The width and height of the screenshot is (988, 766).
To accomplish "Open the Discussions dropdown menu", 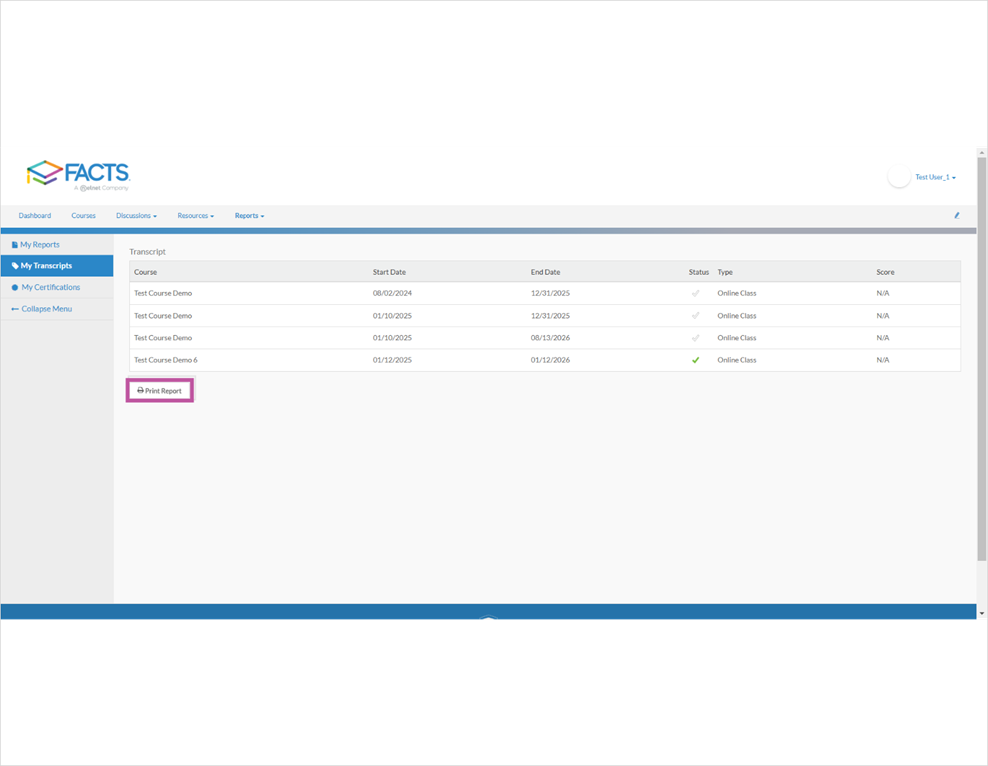I will pos(136,215).
